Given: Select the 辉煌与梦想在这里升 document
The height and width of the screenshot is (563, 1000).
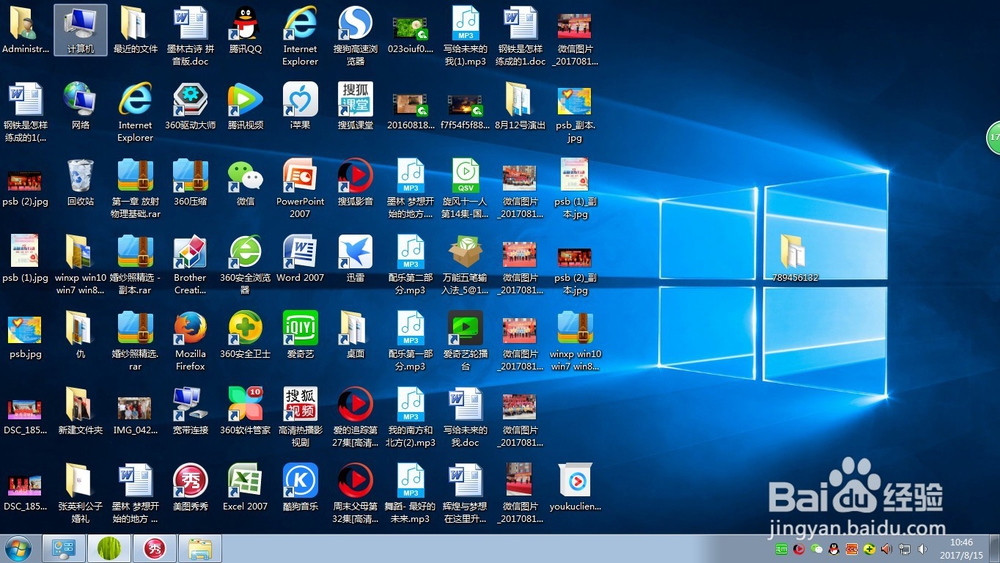Looking at the screenshot, I should click(466, 493).
